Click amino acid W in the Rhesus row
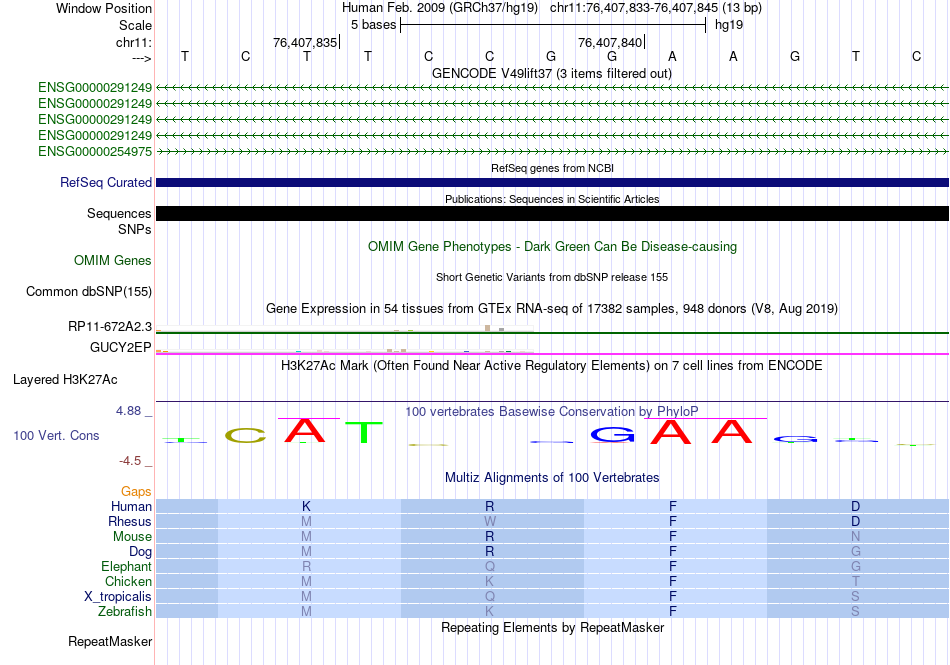Screen dimensions: 950x665 tap(490, 521)
